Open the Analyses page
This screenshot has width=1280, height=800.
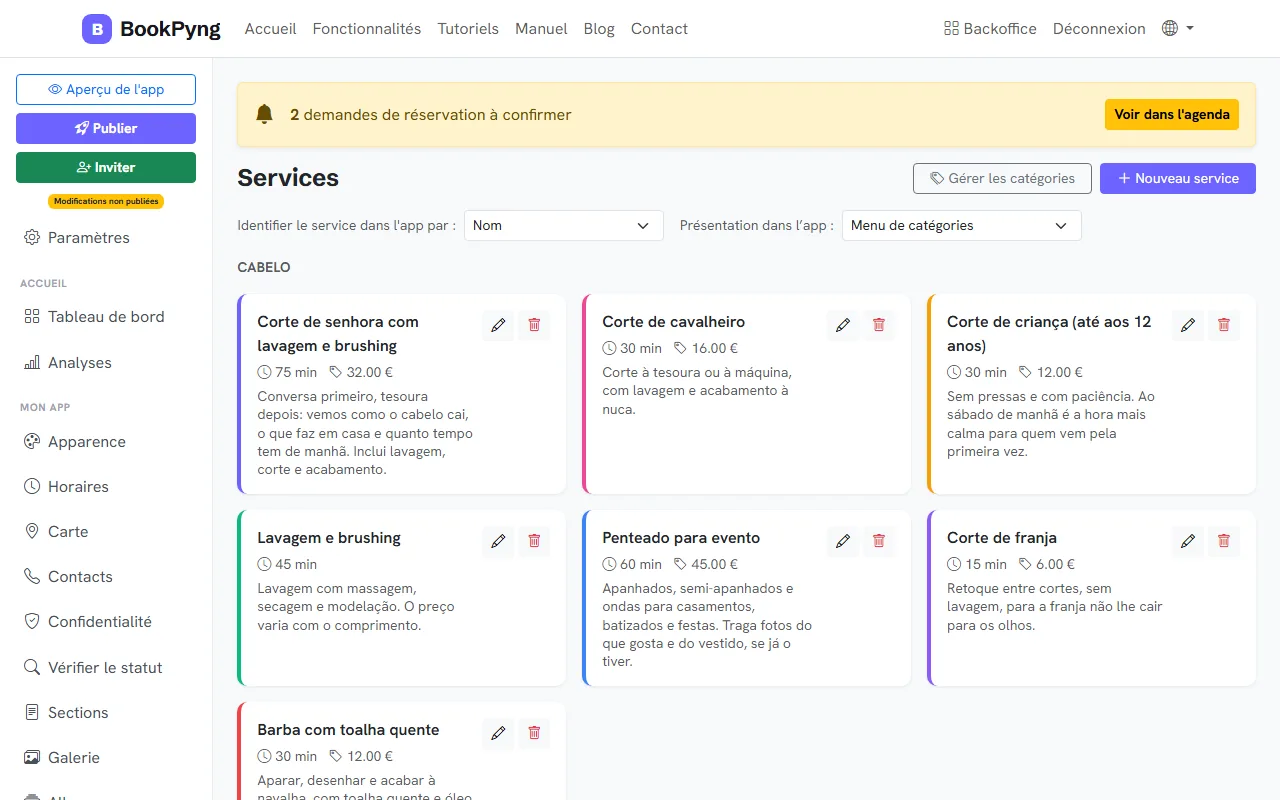(x=106, y=362)
